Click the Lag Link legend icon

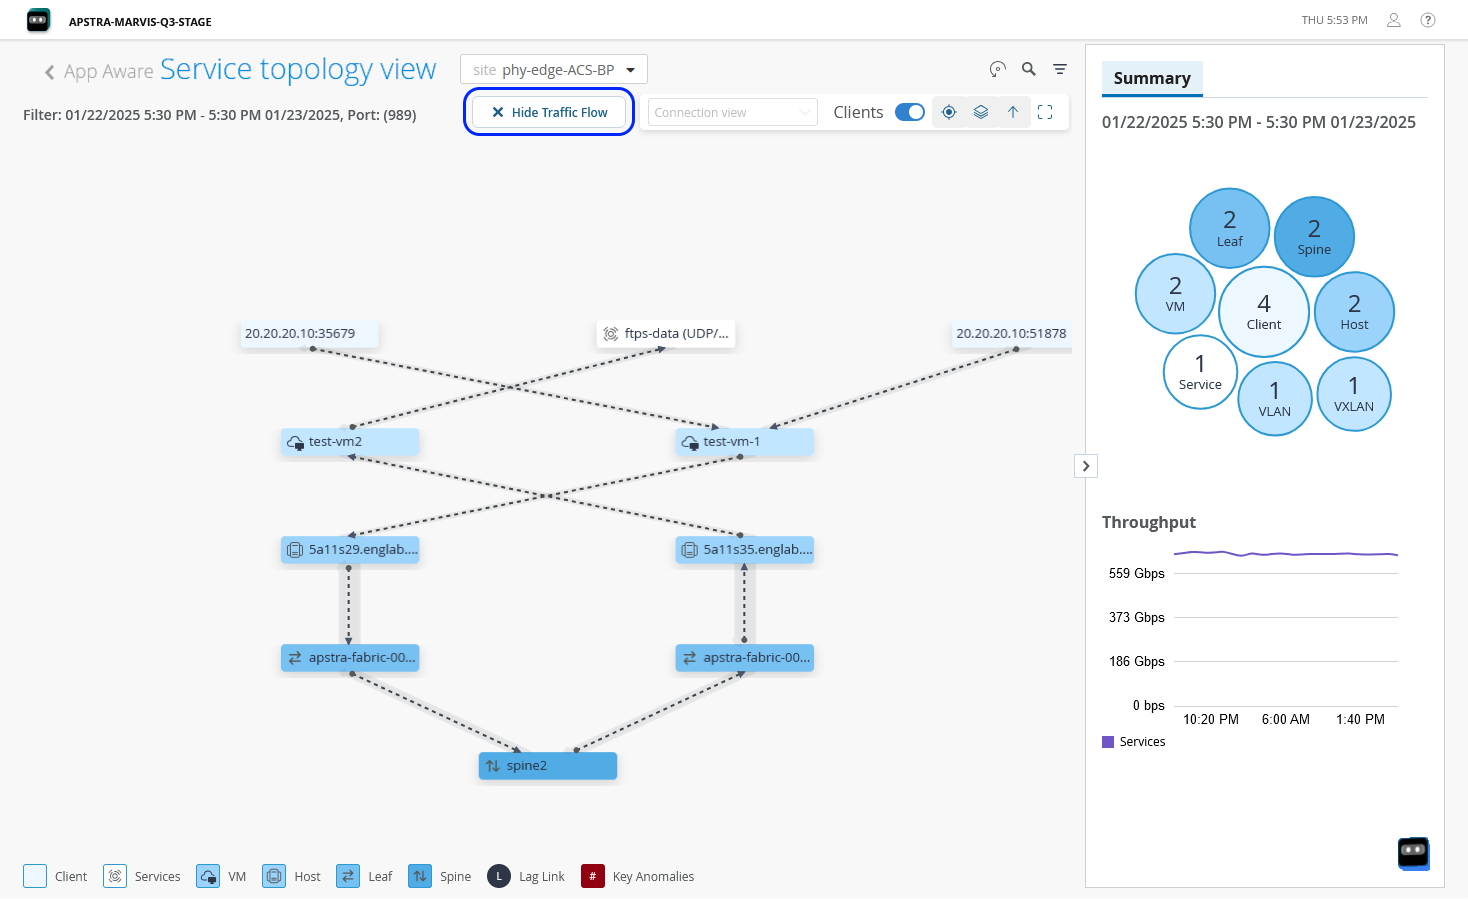pyautogui.click(x=499, y=876)
